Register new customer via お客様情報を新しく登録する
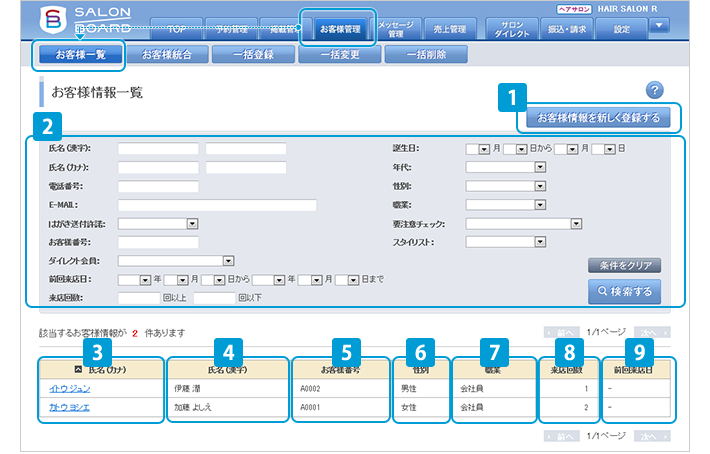 (x=598, y=118)
